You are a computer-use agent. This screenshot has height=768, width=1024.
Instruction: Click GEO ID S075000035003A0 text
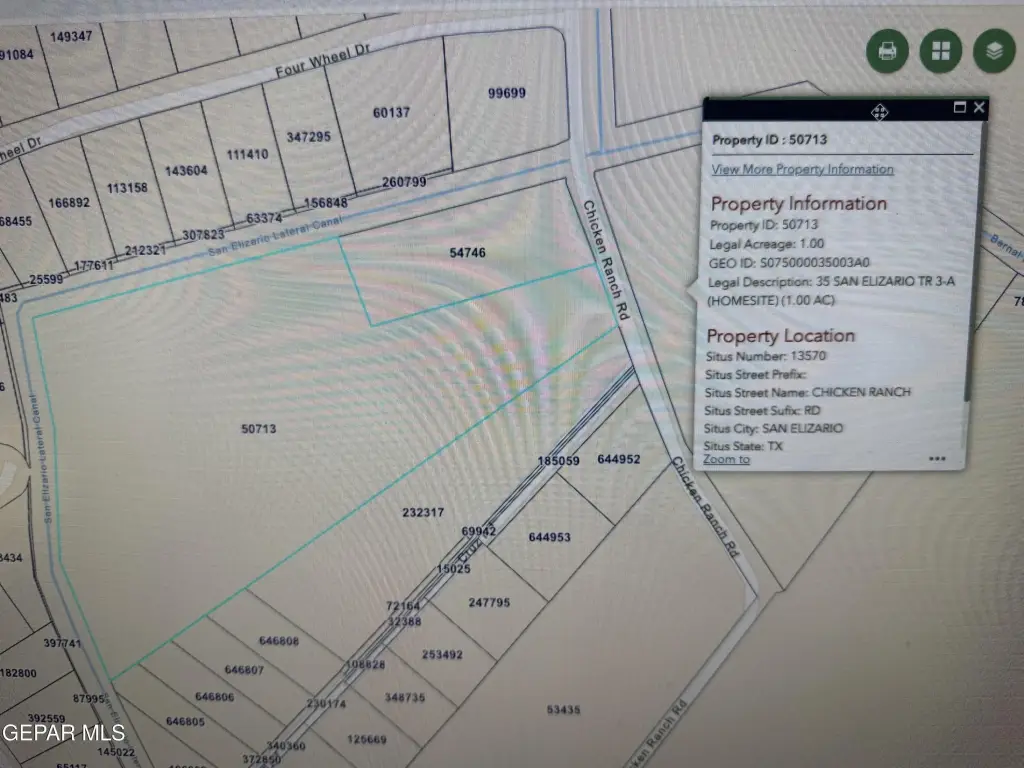coord(789,263)
